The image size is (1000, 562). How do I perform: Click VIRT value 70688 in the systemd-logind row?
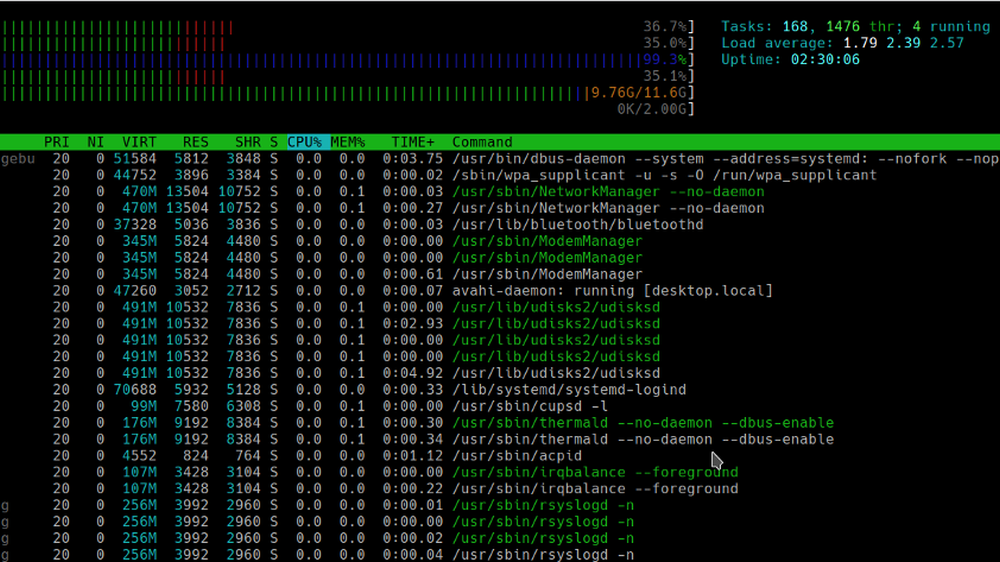pos(135,390)
